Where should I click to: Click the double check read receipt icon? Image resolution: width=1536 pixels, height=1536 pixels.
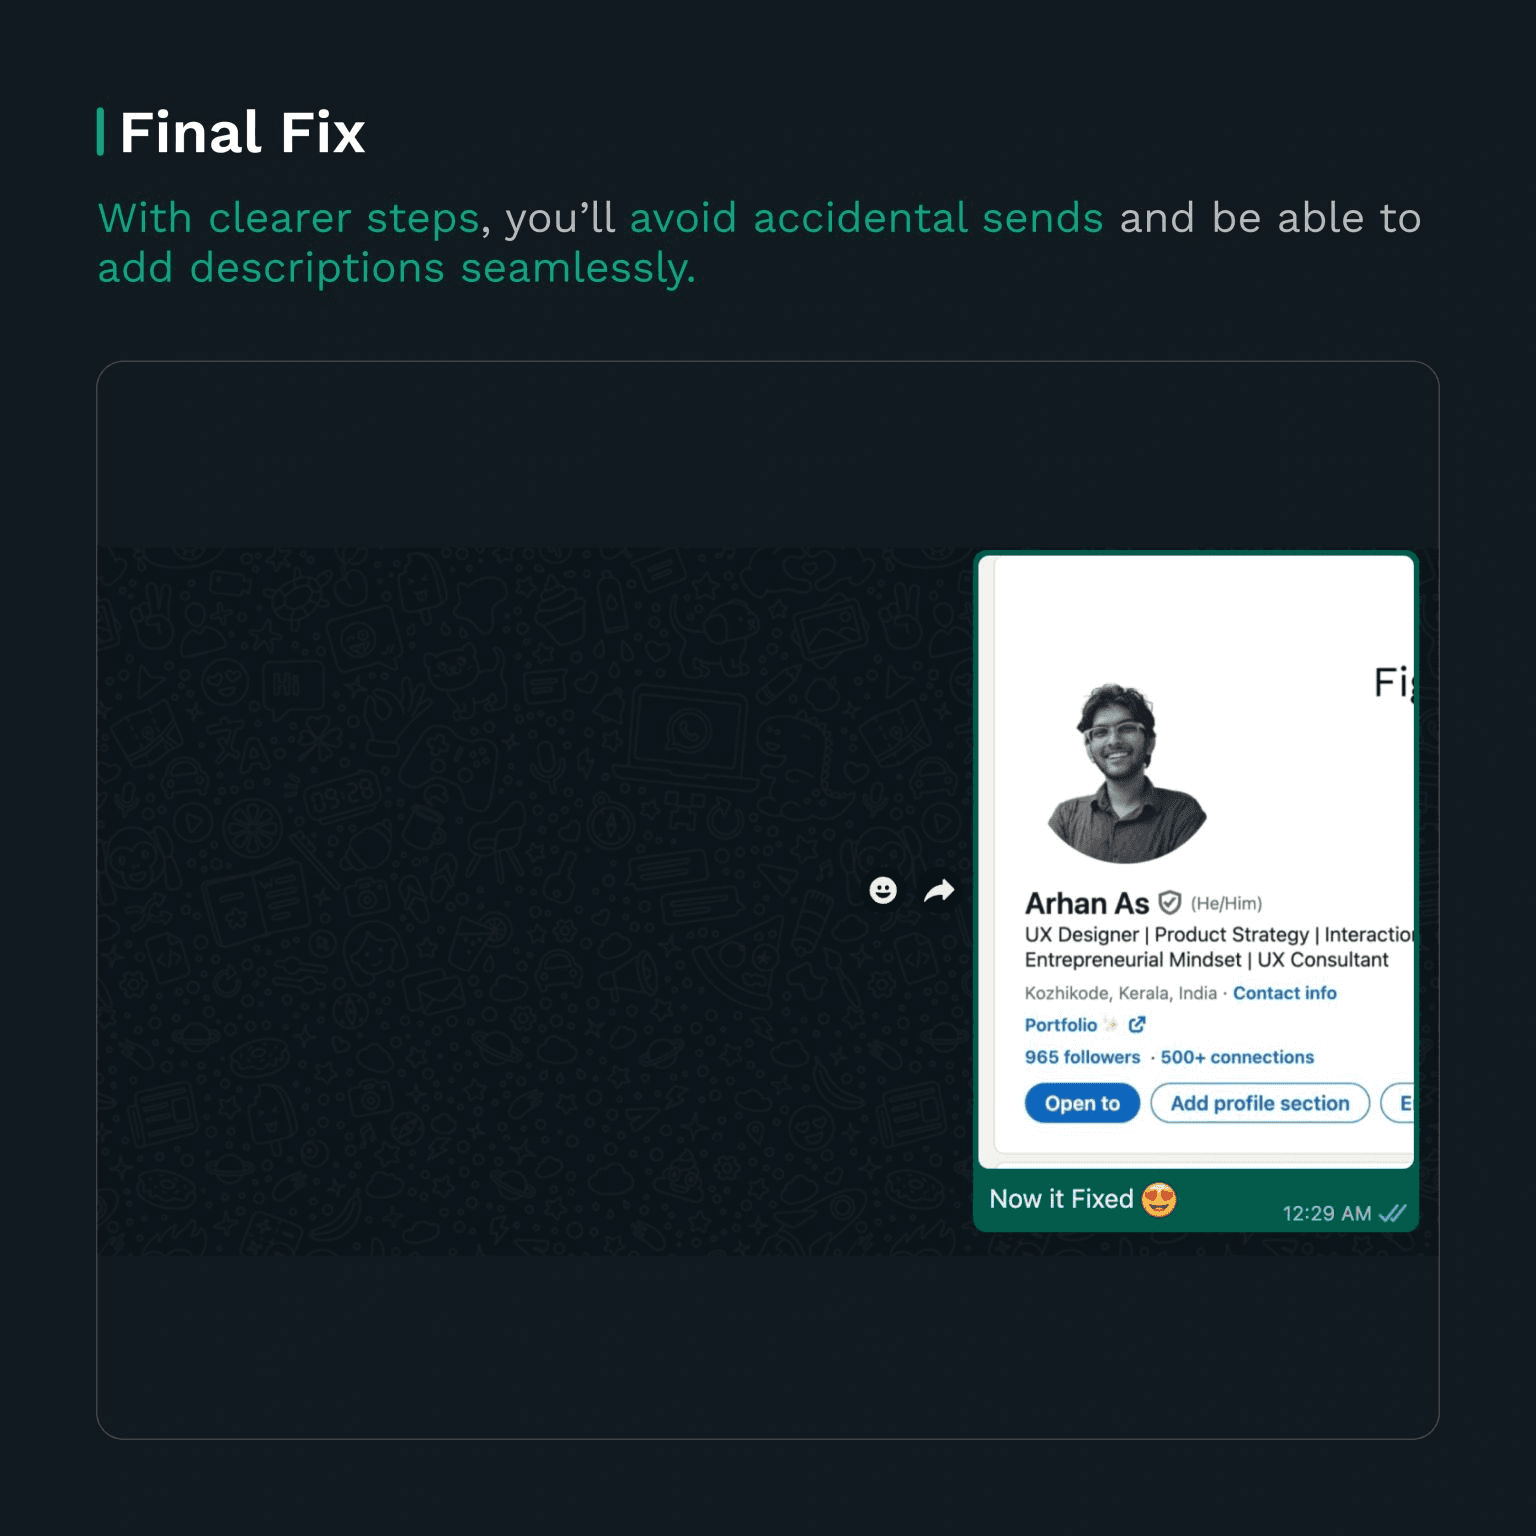[1392, 1213]
